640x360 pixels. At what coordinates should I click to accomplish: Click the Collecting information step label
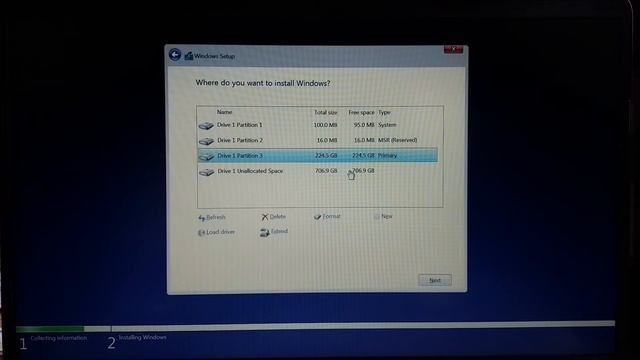click(x=58, y=338)
